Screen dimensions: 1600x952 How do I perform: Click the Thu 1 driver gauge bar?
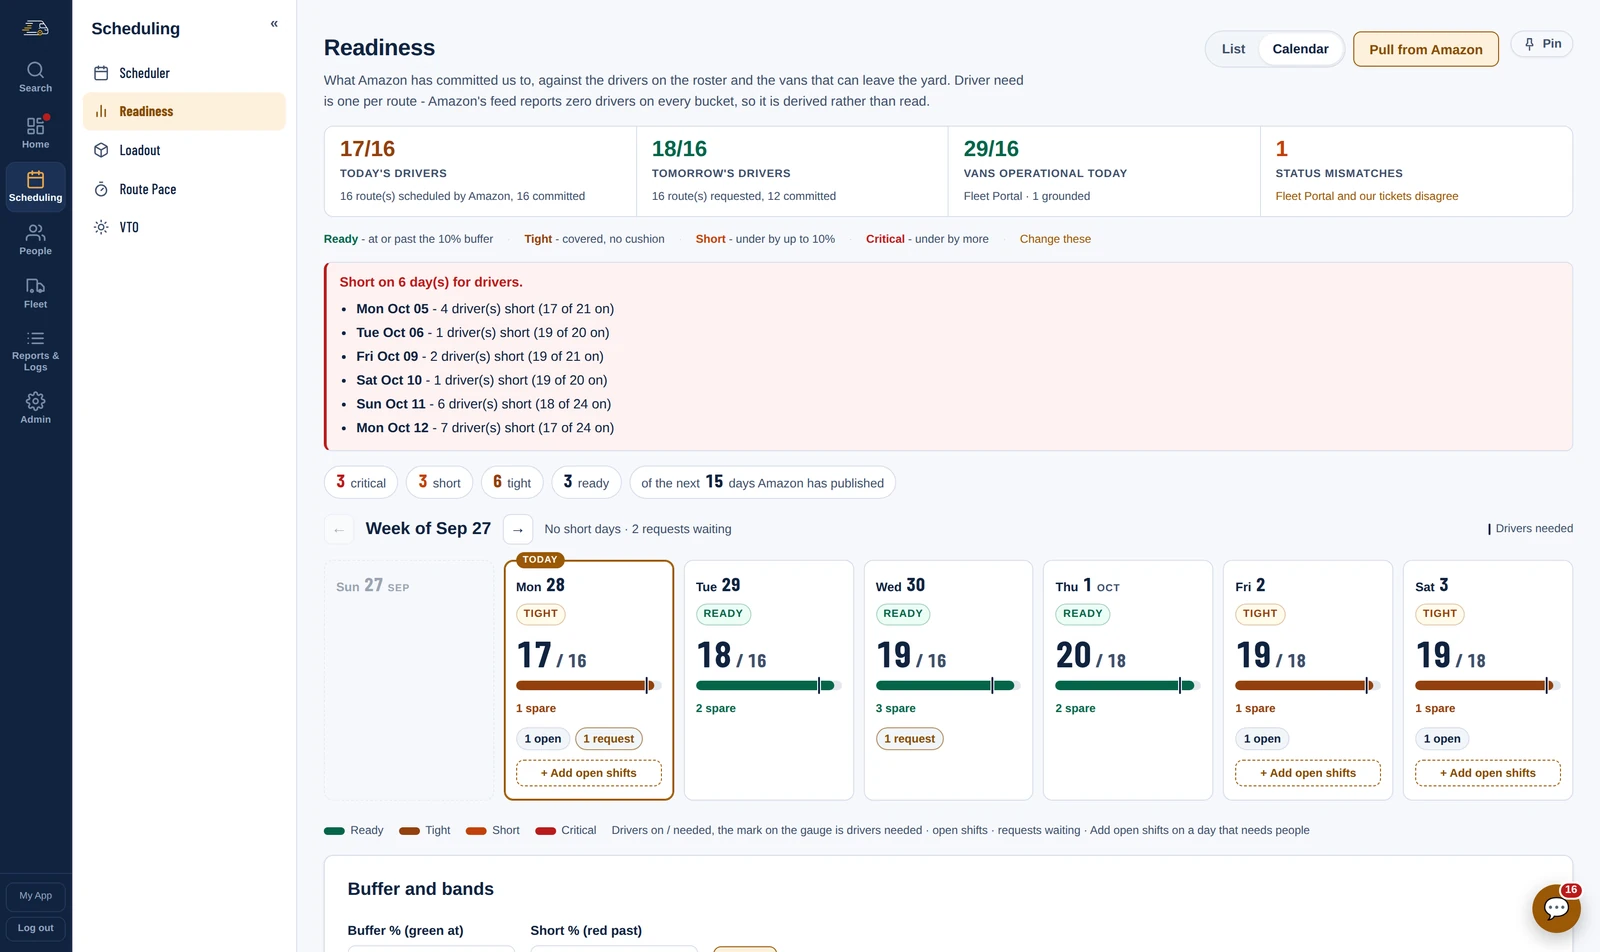1128,685
